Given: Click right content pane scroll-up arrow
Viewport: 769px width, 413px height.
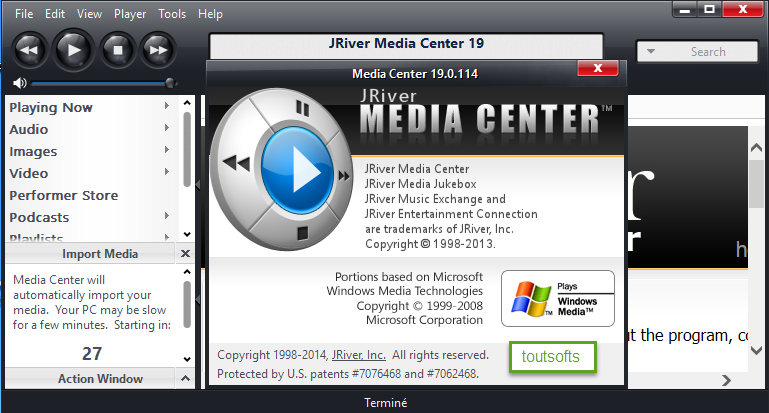Looking at the screenshot, I should 756,147.
